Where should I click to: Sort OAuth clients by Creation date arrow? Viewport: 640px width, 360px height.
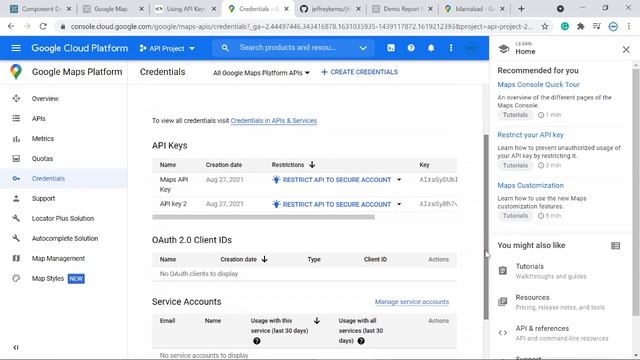coord(264,259)
